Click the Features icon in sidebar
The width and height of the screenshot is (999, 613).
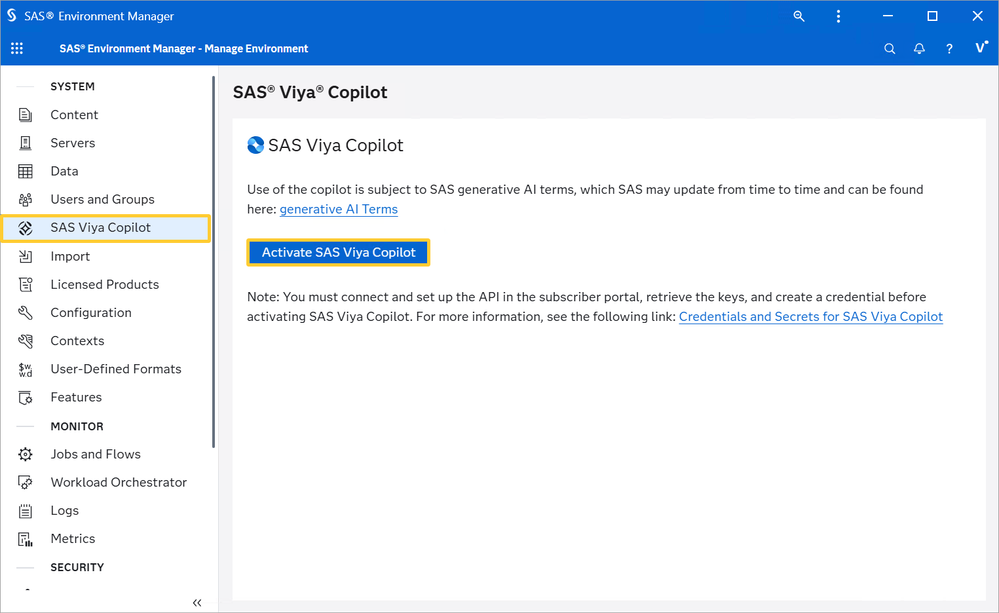click(x=25, y=397)
